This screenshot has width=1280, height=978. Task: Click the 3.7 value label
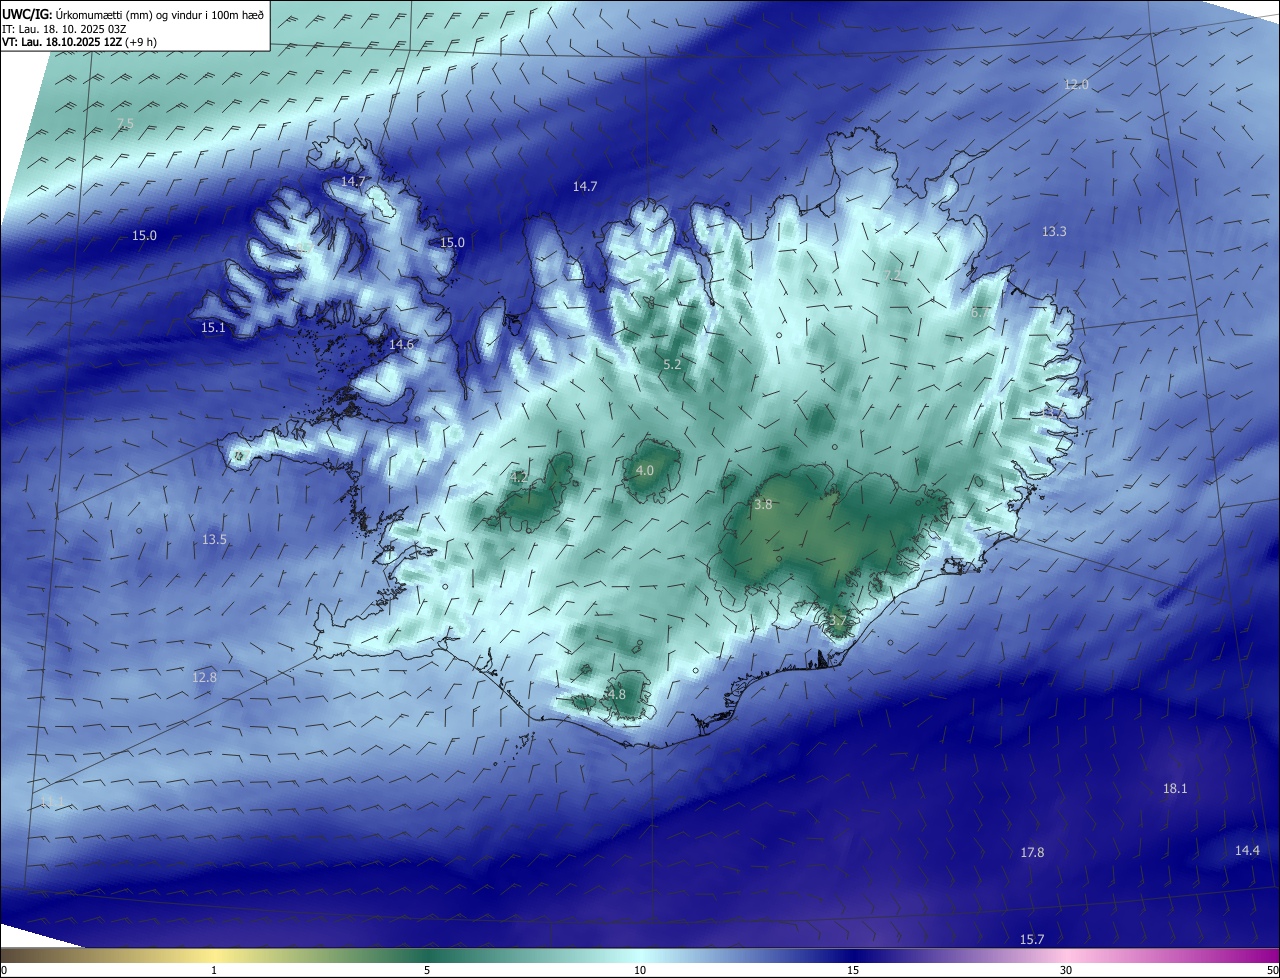(838, 621)
